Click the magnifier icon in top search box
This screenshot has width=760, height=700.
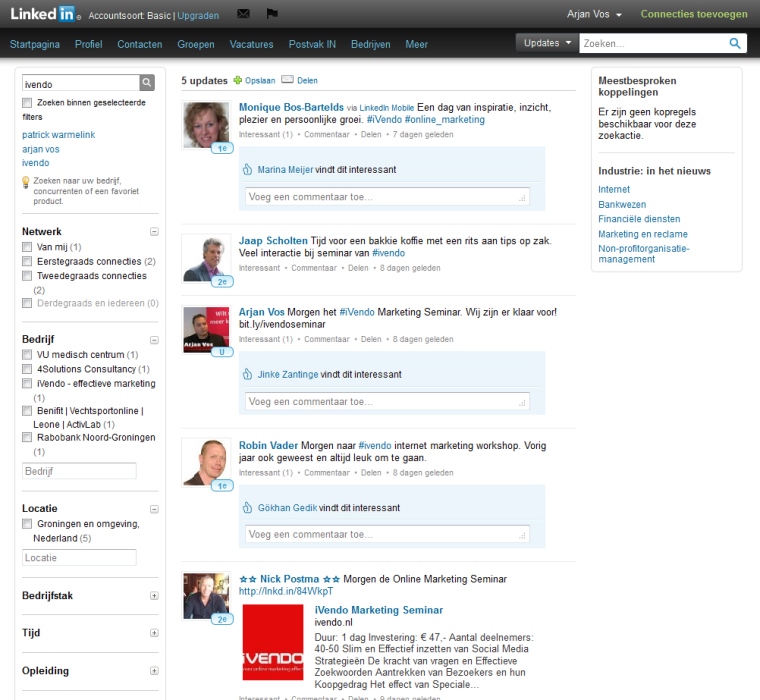coord(735,44)
